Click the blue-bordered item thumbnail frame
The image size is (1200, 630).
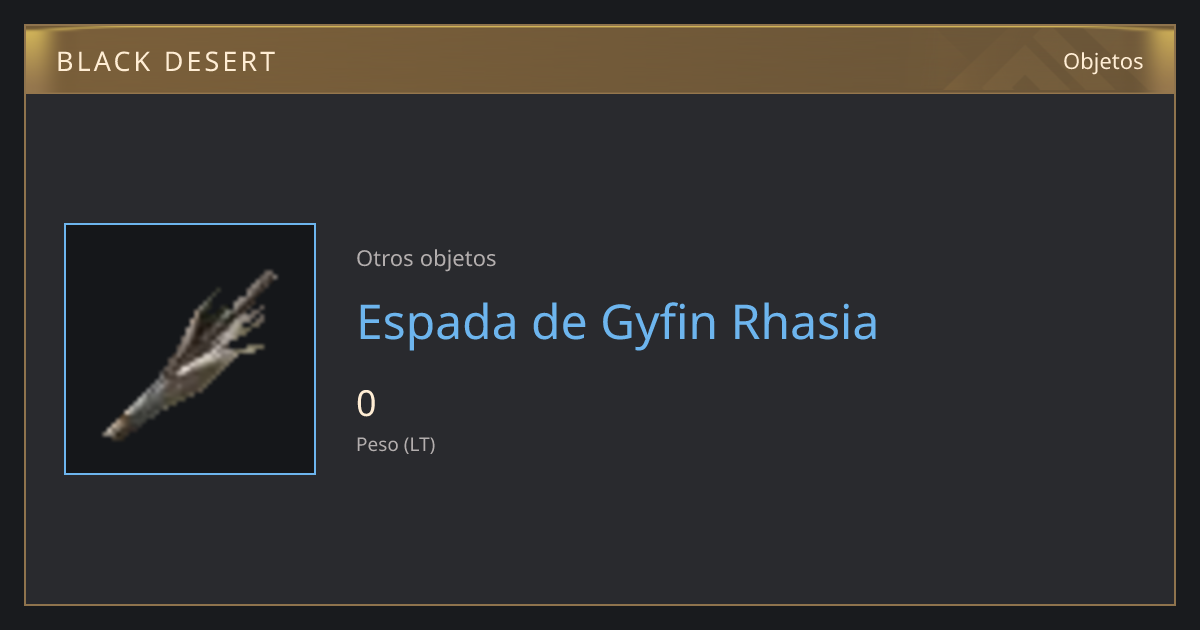click(x=190, y=349)
